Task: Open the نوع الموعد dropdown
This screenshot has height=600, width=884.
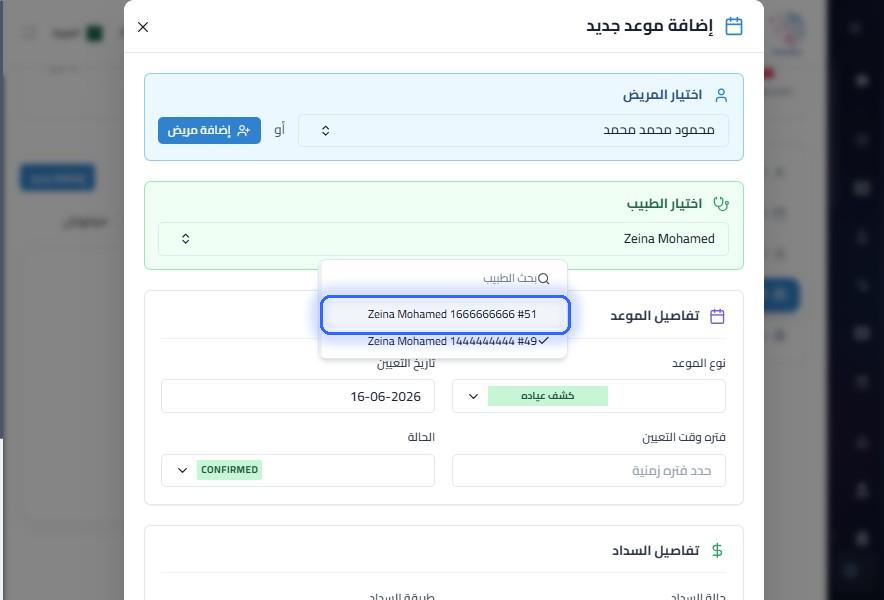Action: [589, 396]
